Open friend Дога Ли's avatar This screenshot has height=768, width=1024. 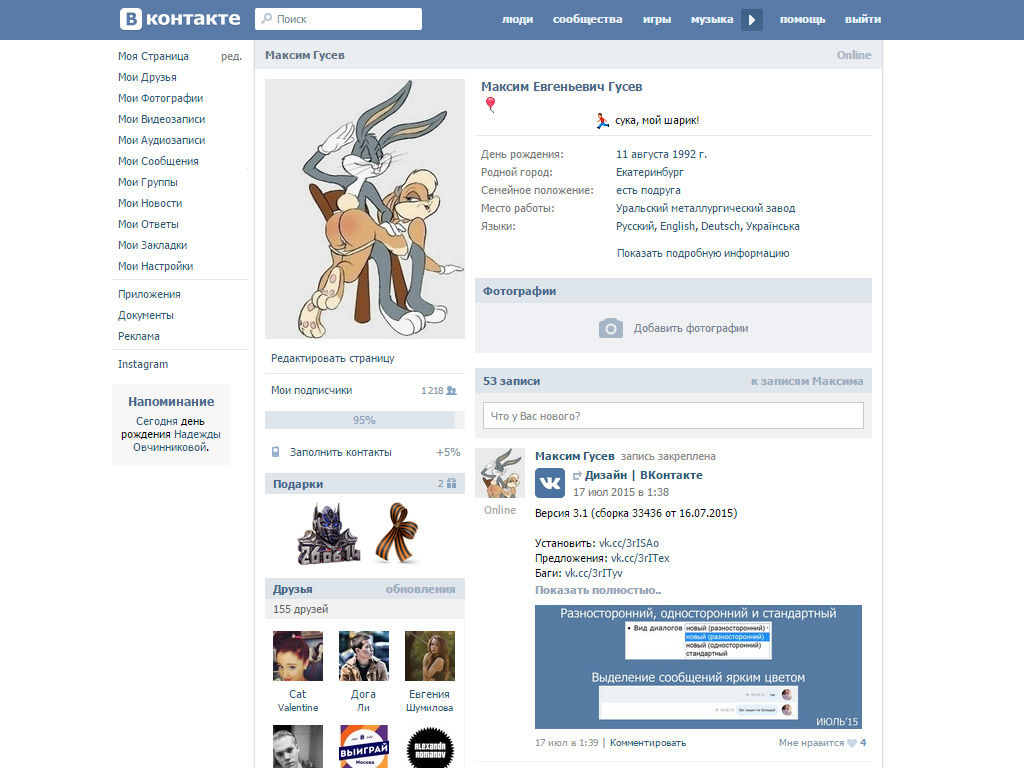(364, 656)
